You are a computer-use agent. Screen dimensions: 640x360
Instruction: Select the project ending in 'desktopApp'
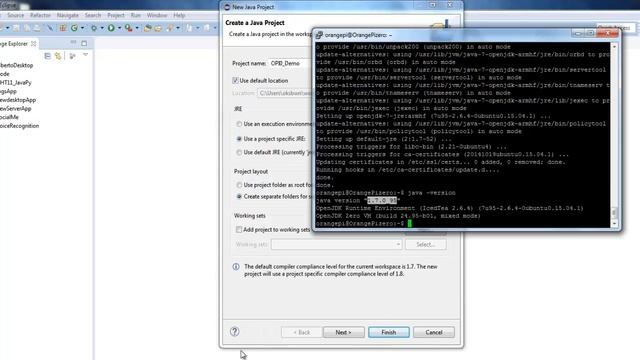pos(18,100)
